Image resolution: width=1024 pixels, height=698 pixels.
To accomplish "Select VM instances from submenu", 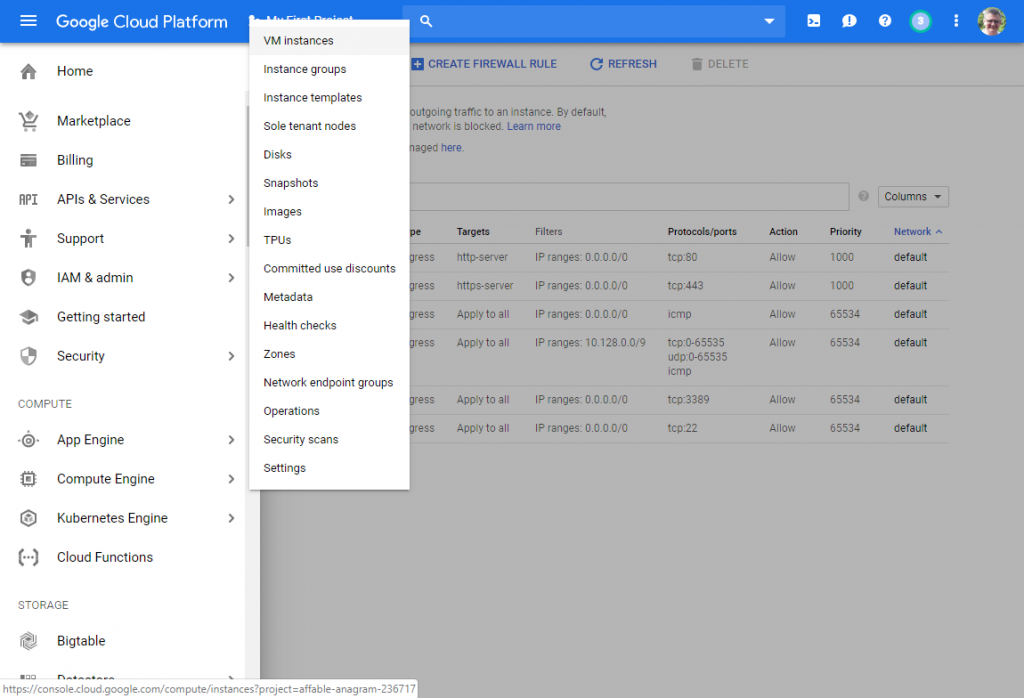I will coord(329,40).
